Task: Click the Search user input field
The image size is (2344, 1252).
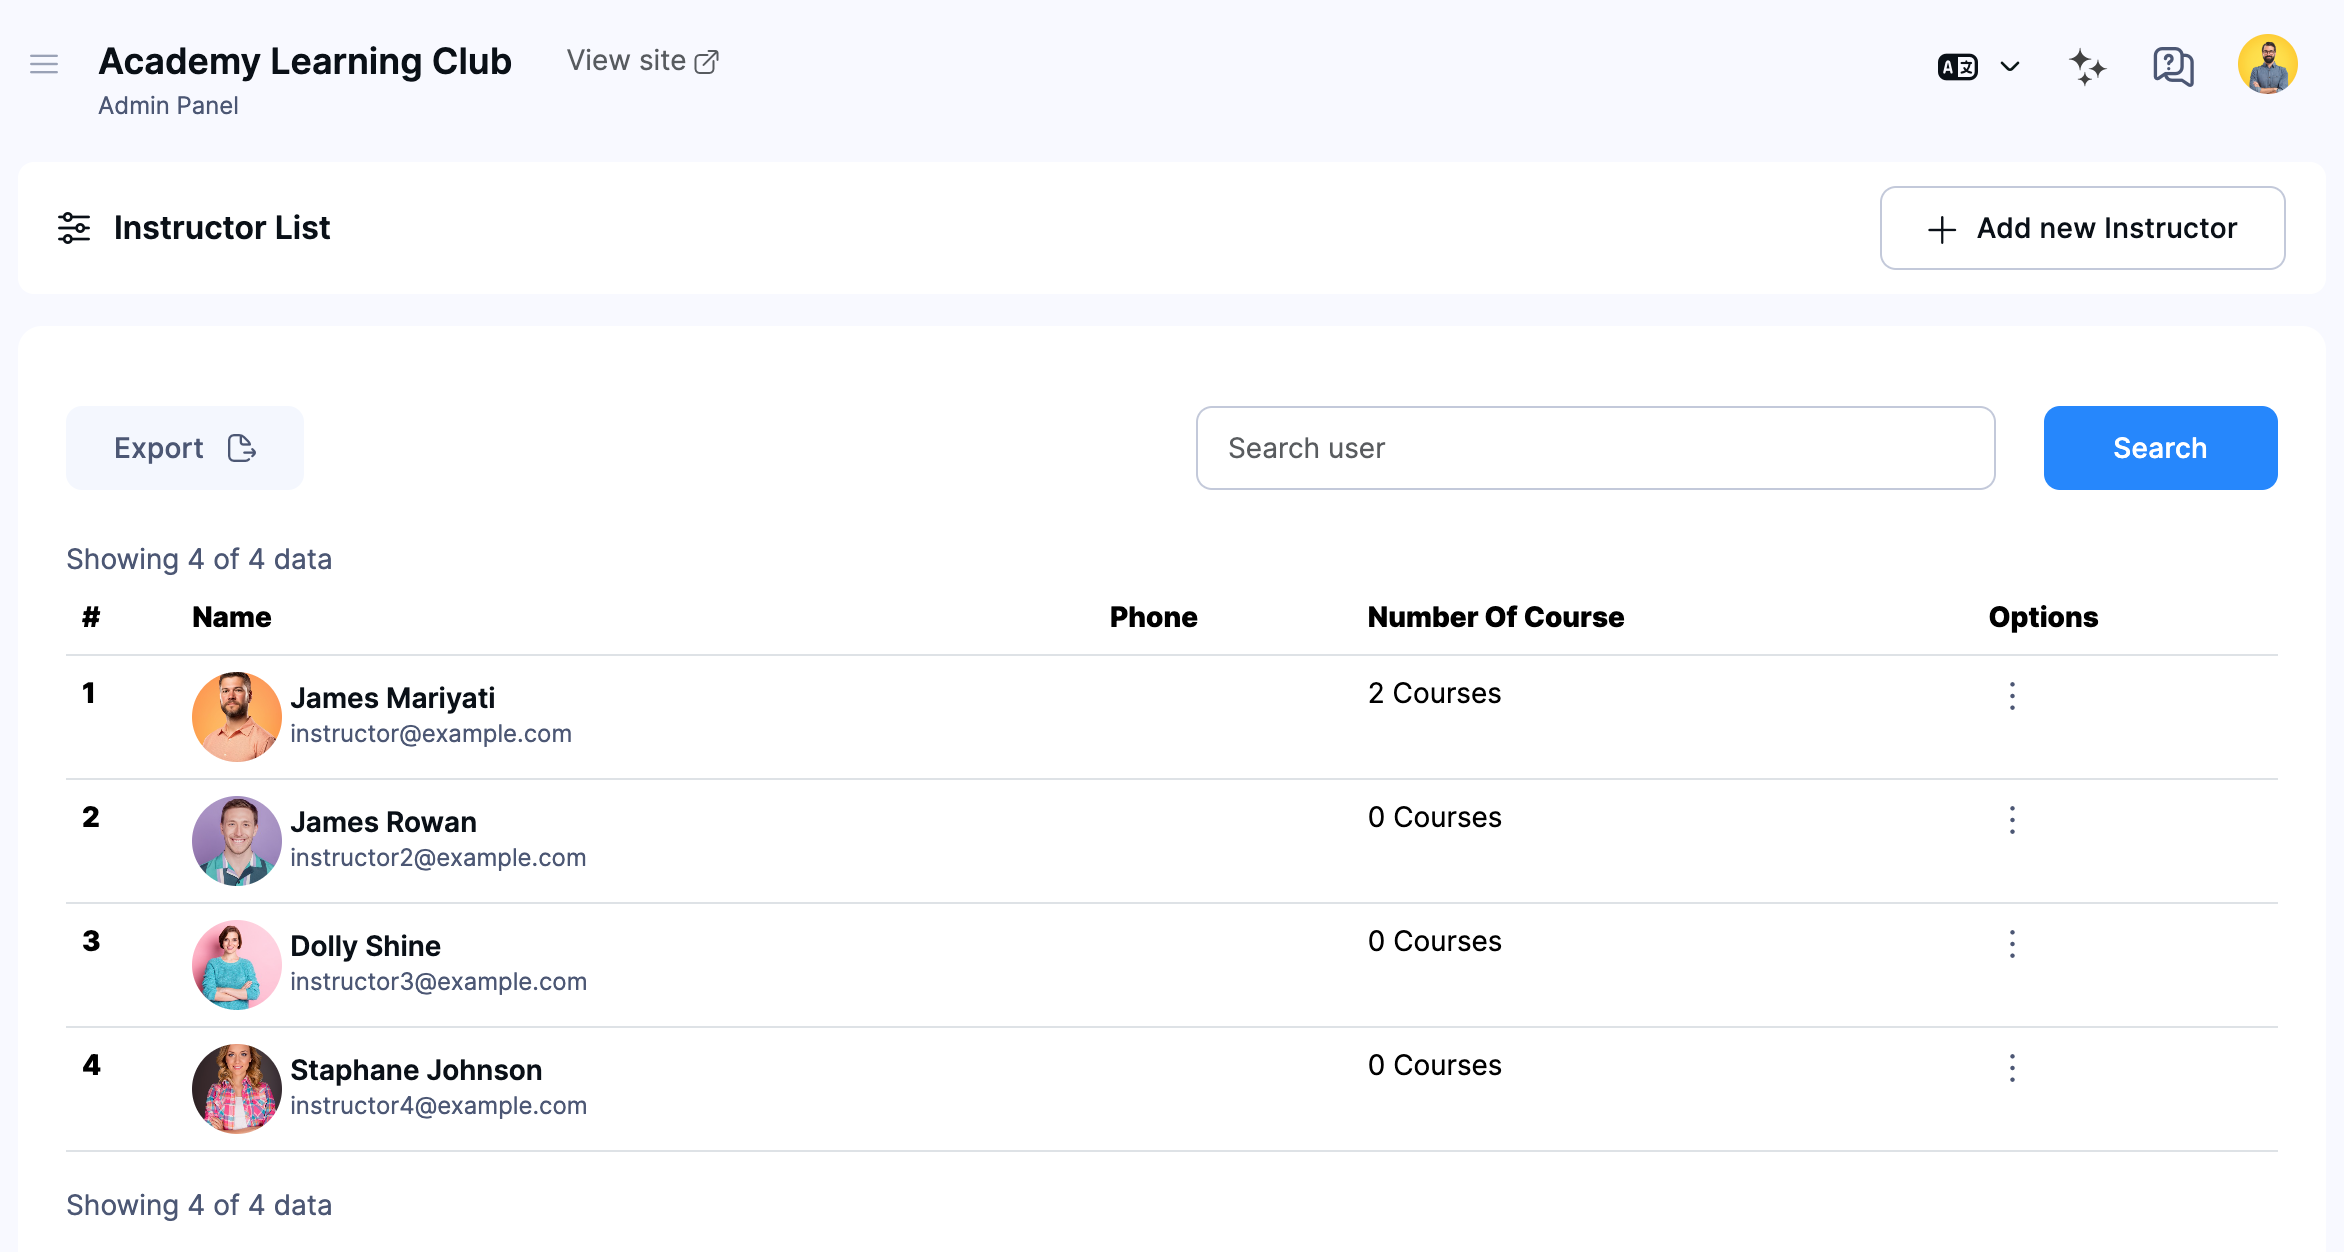Action: tap(1595, 448)
